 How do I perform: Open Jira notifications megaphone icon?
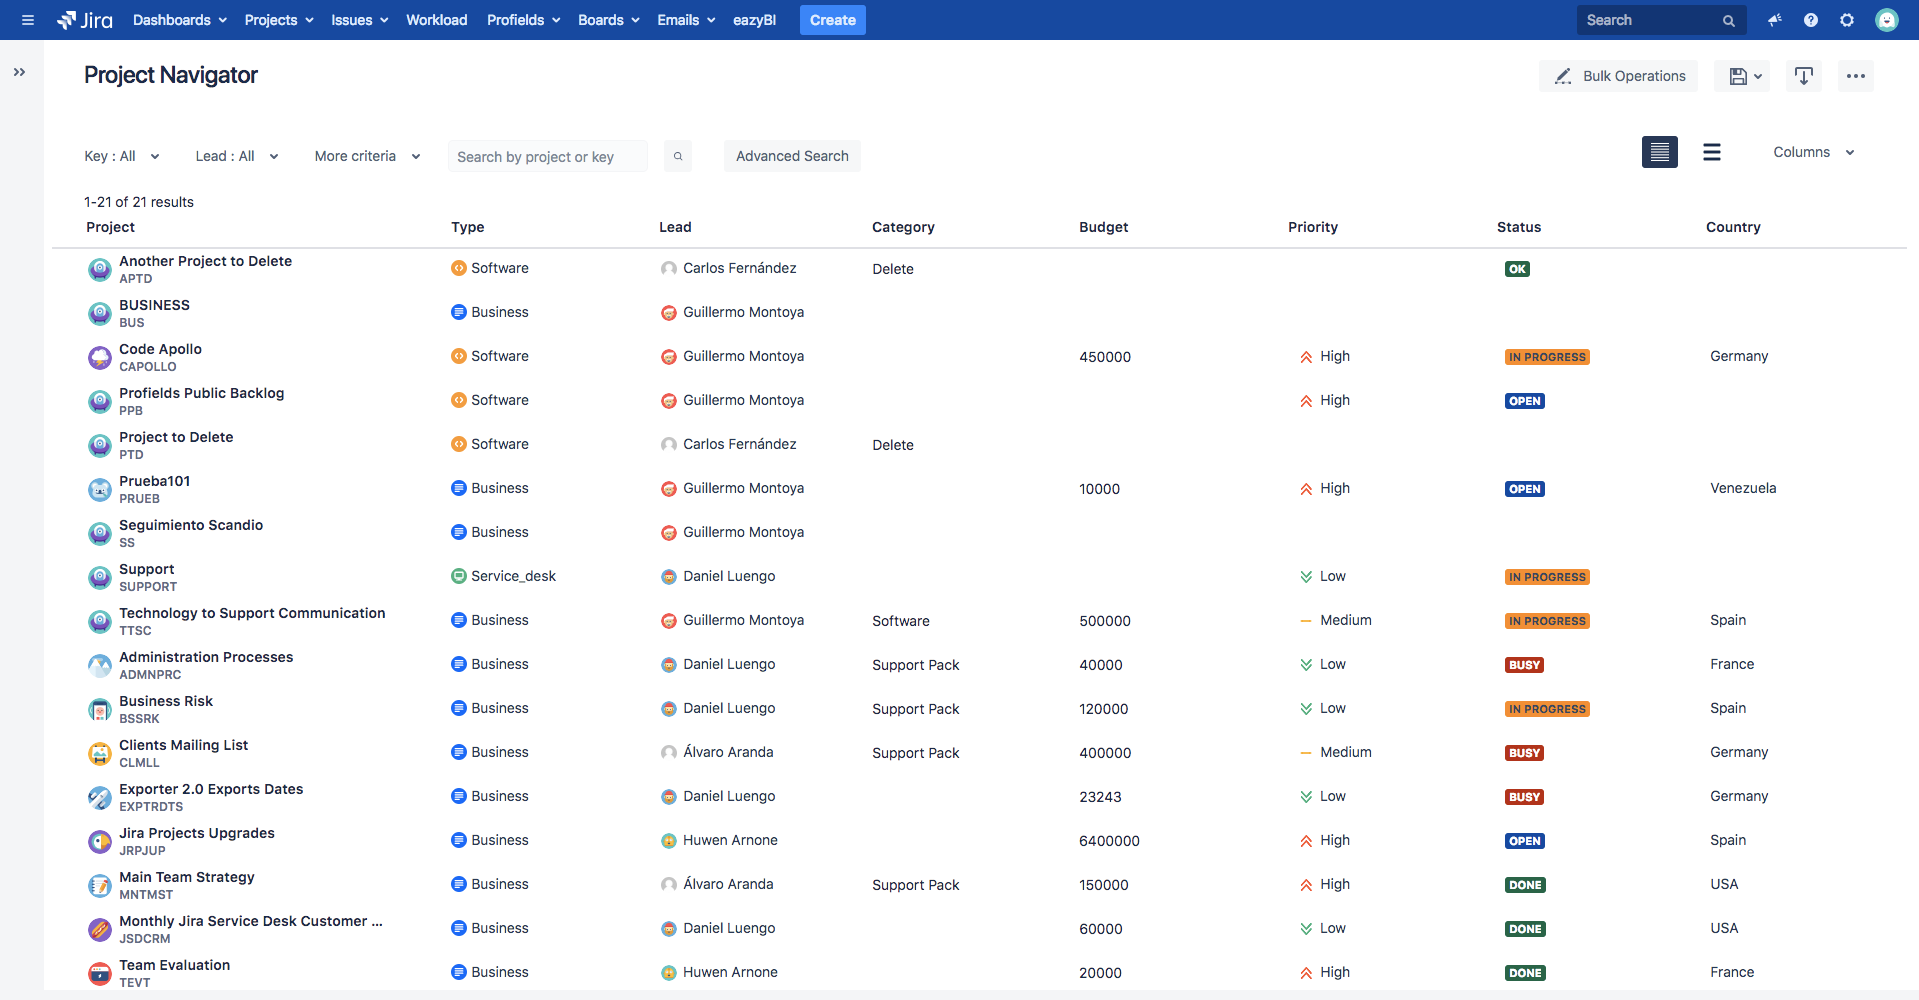coord(1774,20)
